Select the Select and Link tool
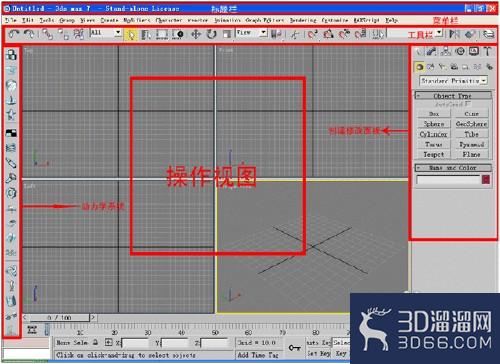The height and width of the screenshot is (364, 500). point(47,34)
